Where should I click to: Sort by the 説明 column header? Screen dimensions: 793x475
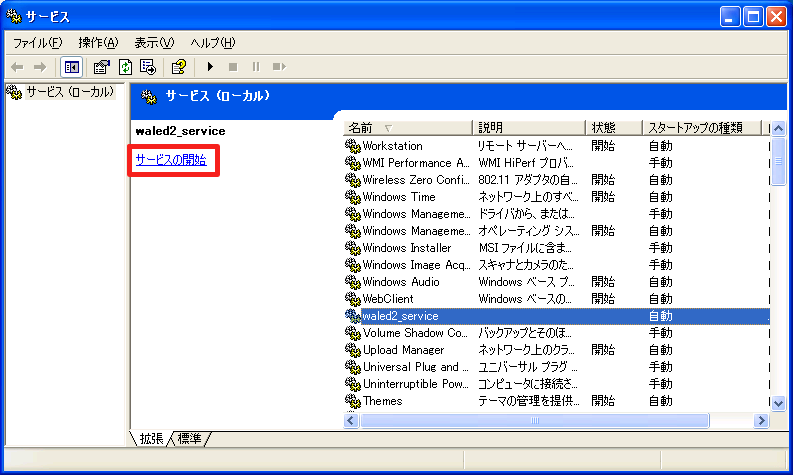click(528, 128)
